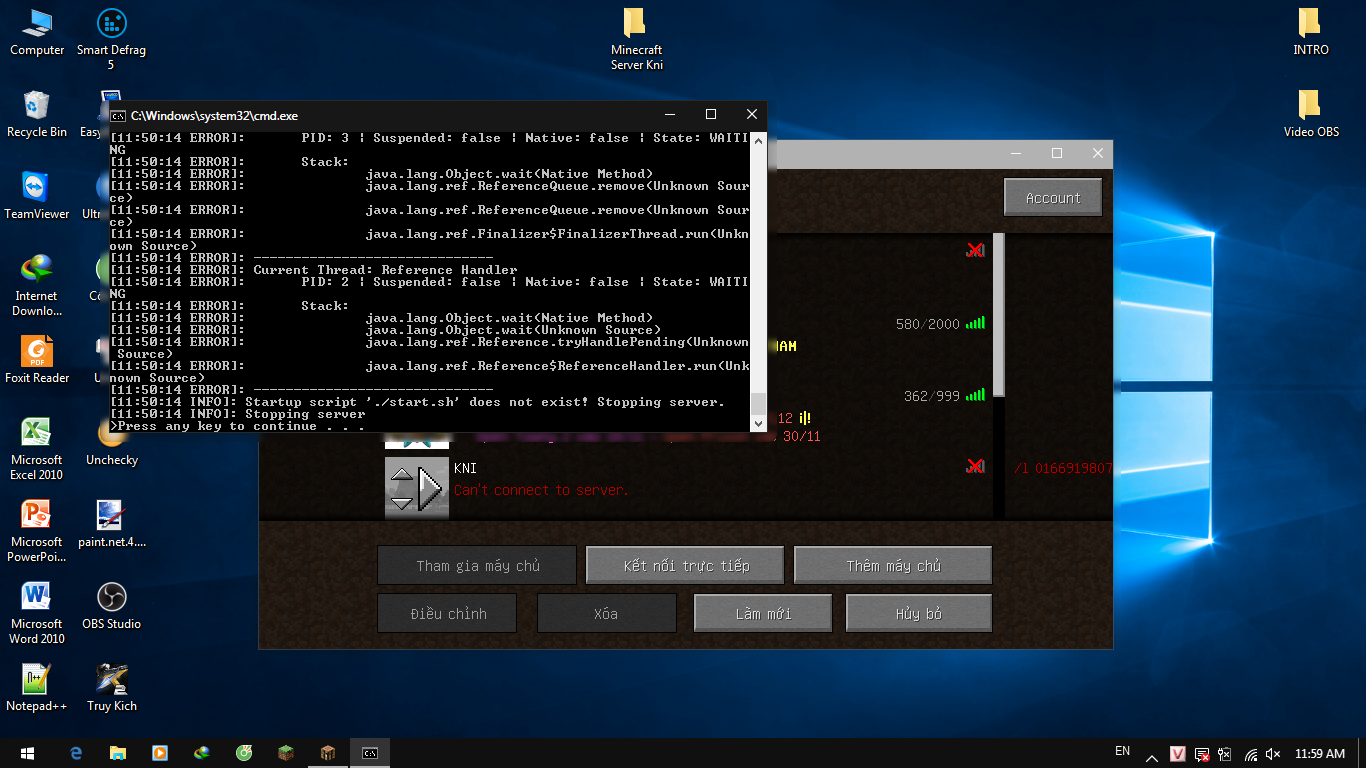Open the Video OBS folder
This screenshot has width=1366, height=768.
click(1311, 113)
